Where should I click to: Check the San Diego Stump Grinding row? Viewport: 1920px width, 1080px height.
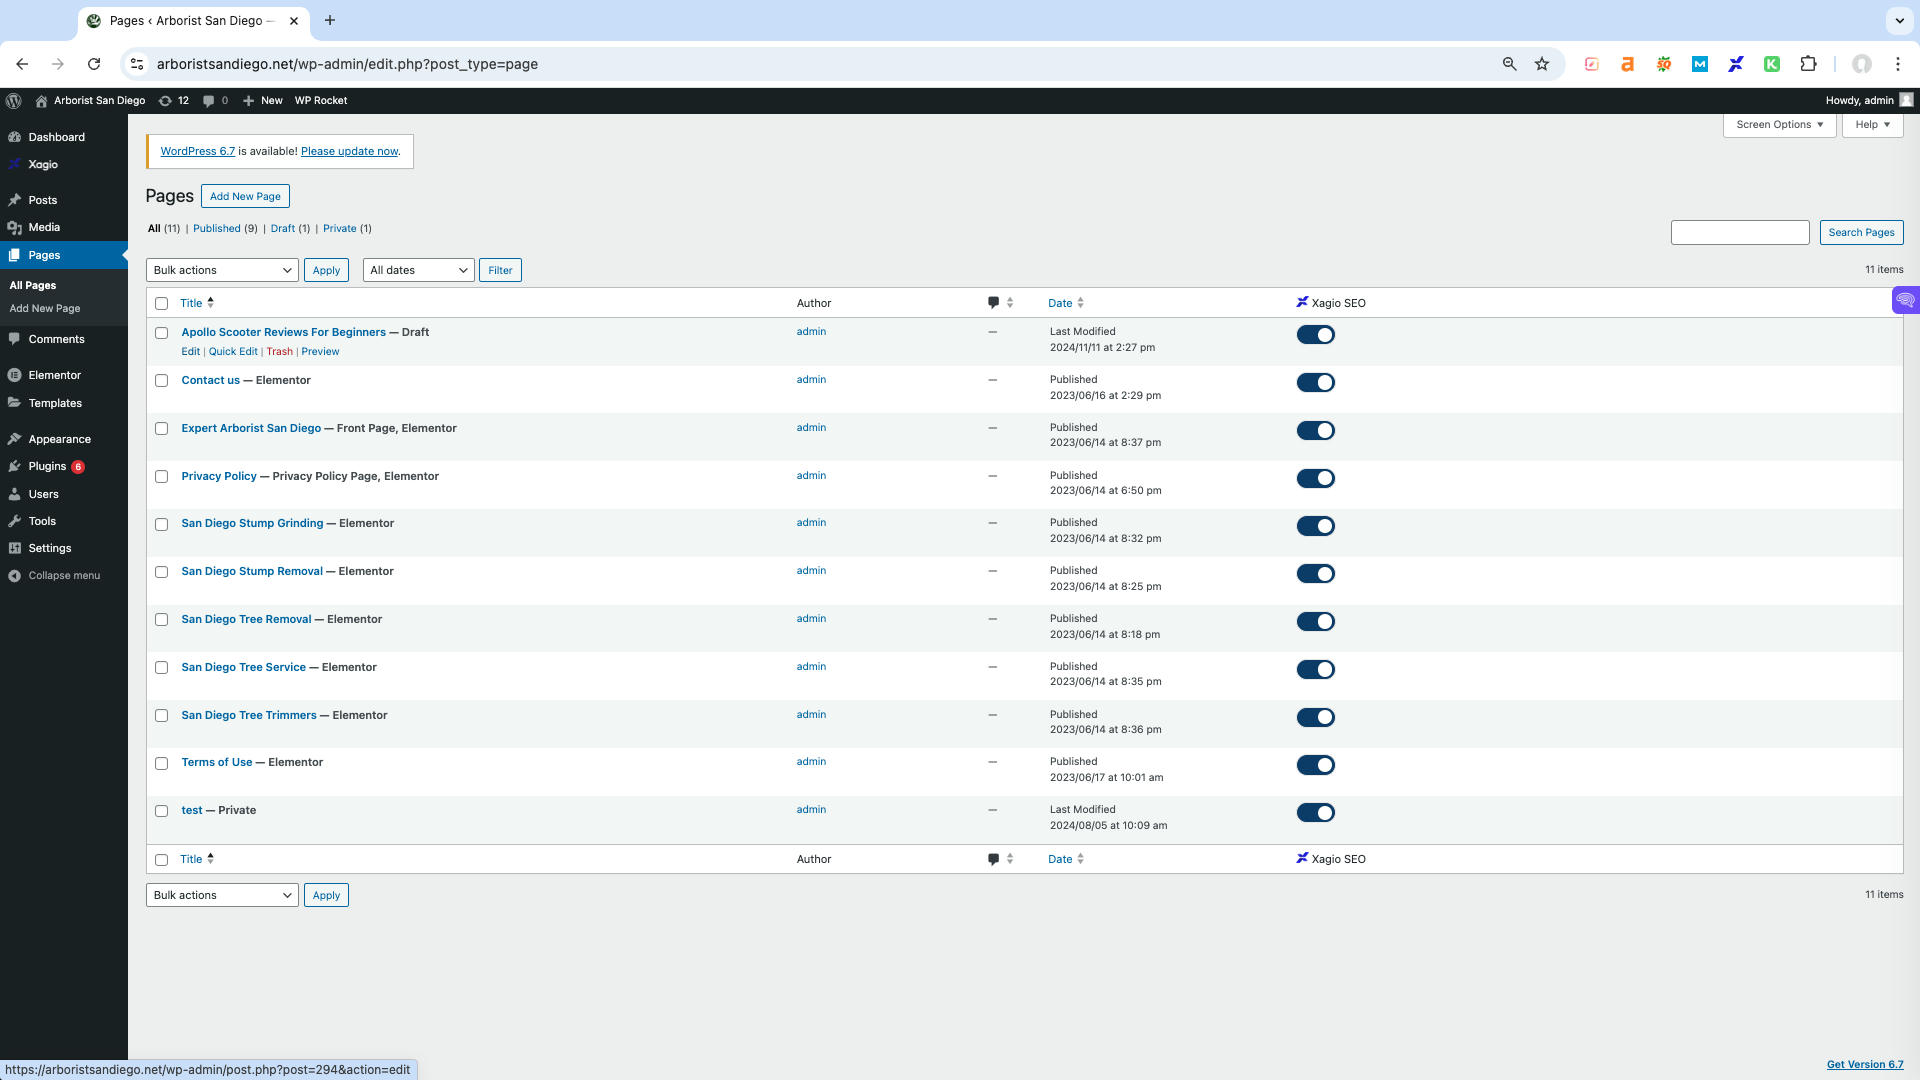161,525
